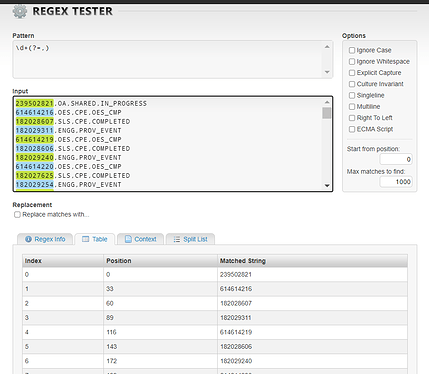Switch to the Context tab
Image resolution: width=429 pixels, height=374 pixels.
pos(140,239)
